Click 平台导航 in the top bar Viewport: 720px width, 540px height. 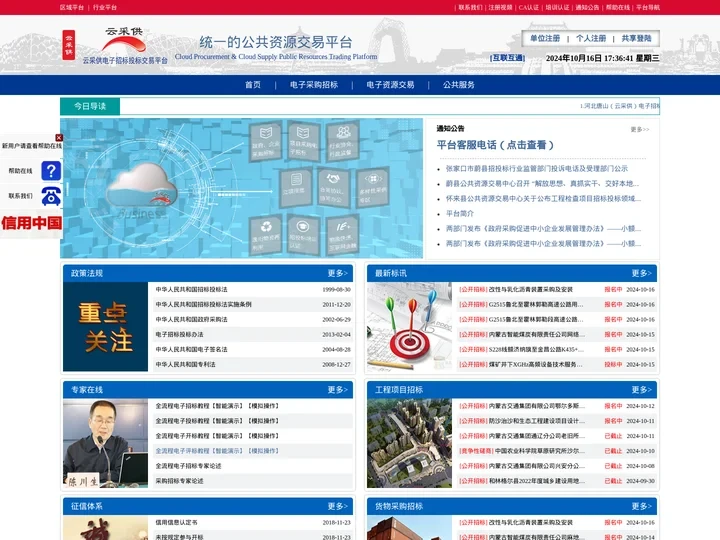click(x=648, y=7)
